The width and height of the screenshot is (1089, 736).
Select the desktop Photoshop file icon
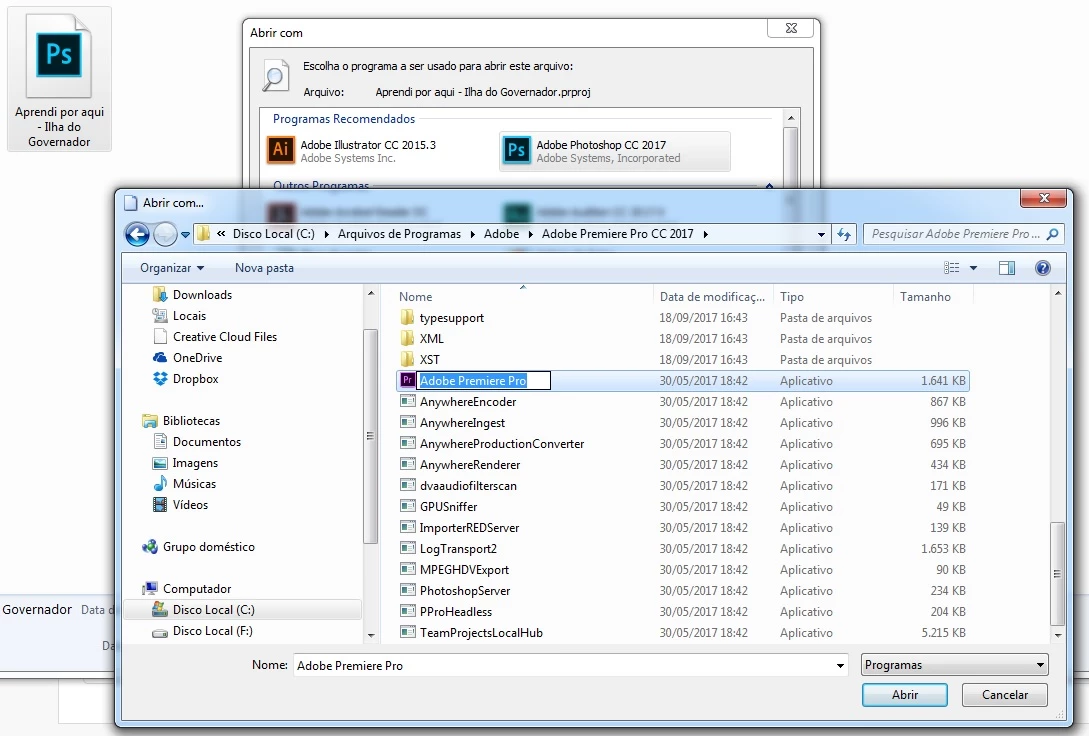coord(59,78)
